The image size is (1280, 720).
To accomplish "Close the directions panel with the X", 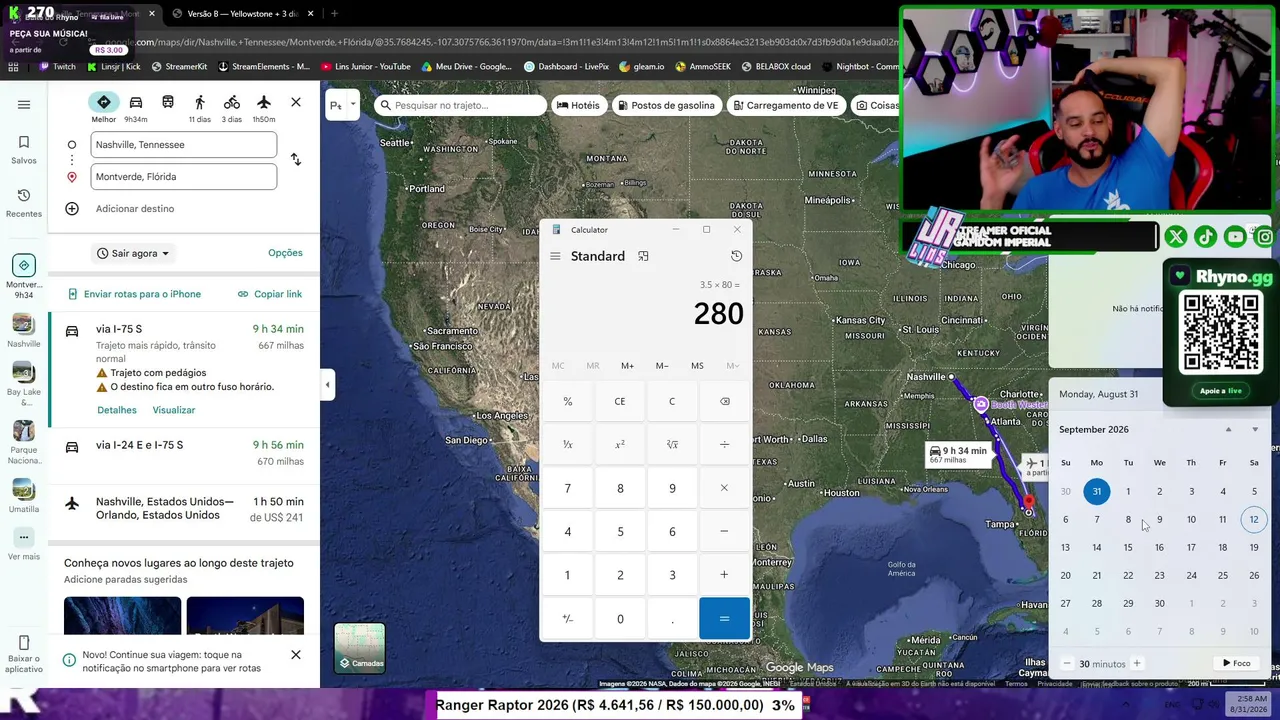I will pos(296,102).
